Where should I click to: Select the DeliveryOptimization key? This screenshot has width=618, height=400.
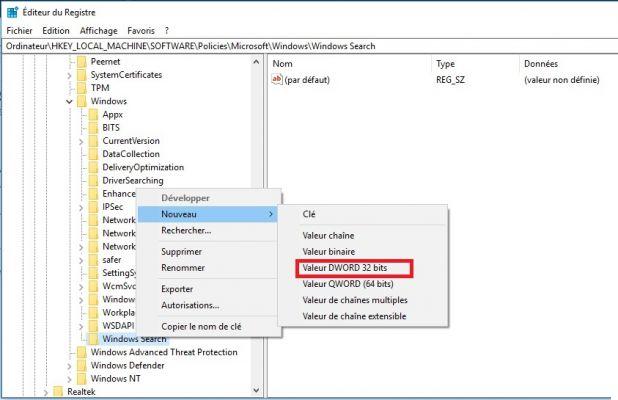click(143, 167)
